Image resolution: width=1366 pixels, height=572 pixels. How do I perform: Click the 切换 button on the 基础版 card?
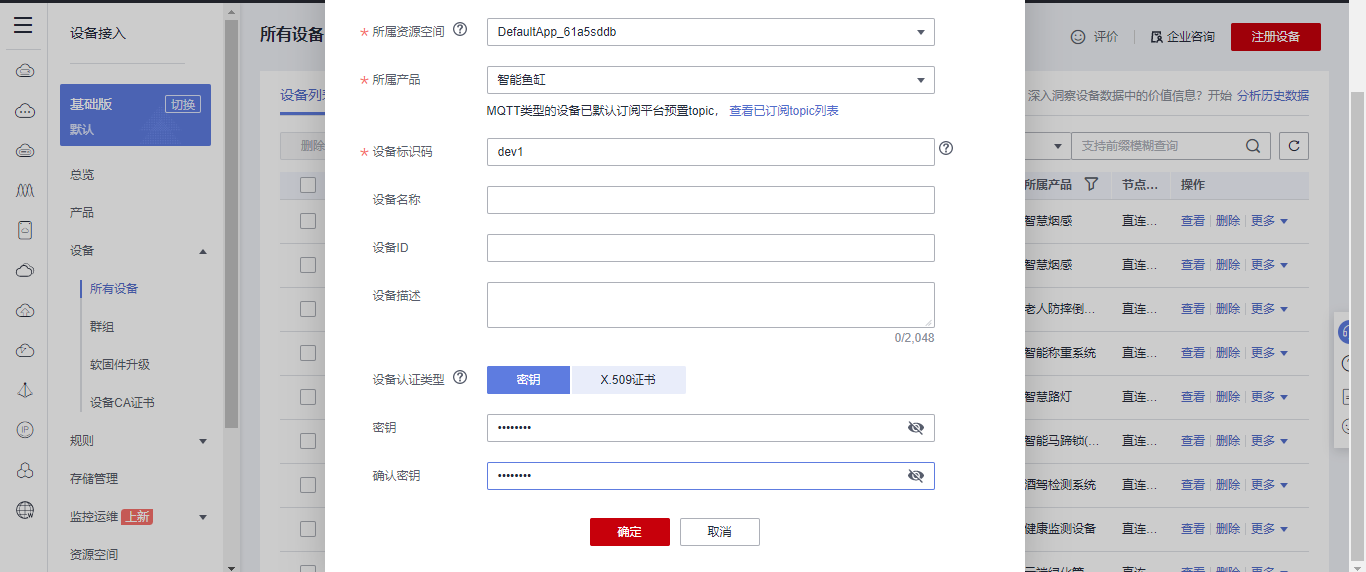point(183,104)
